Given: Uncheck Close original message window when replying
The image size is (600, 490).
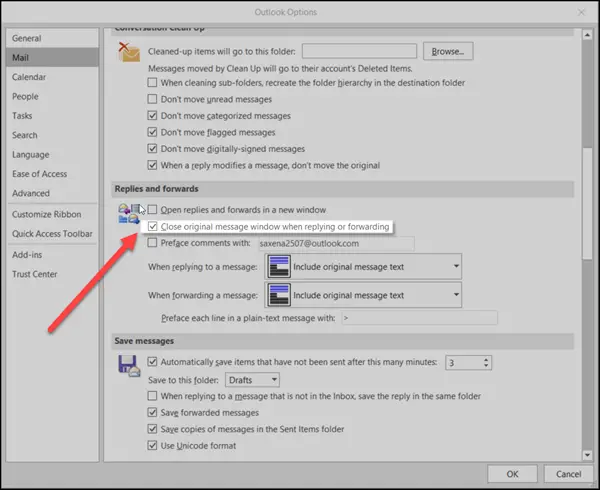Looking at the screenshot, I should 152,226.
